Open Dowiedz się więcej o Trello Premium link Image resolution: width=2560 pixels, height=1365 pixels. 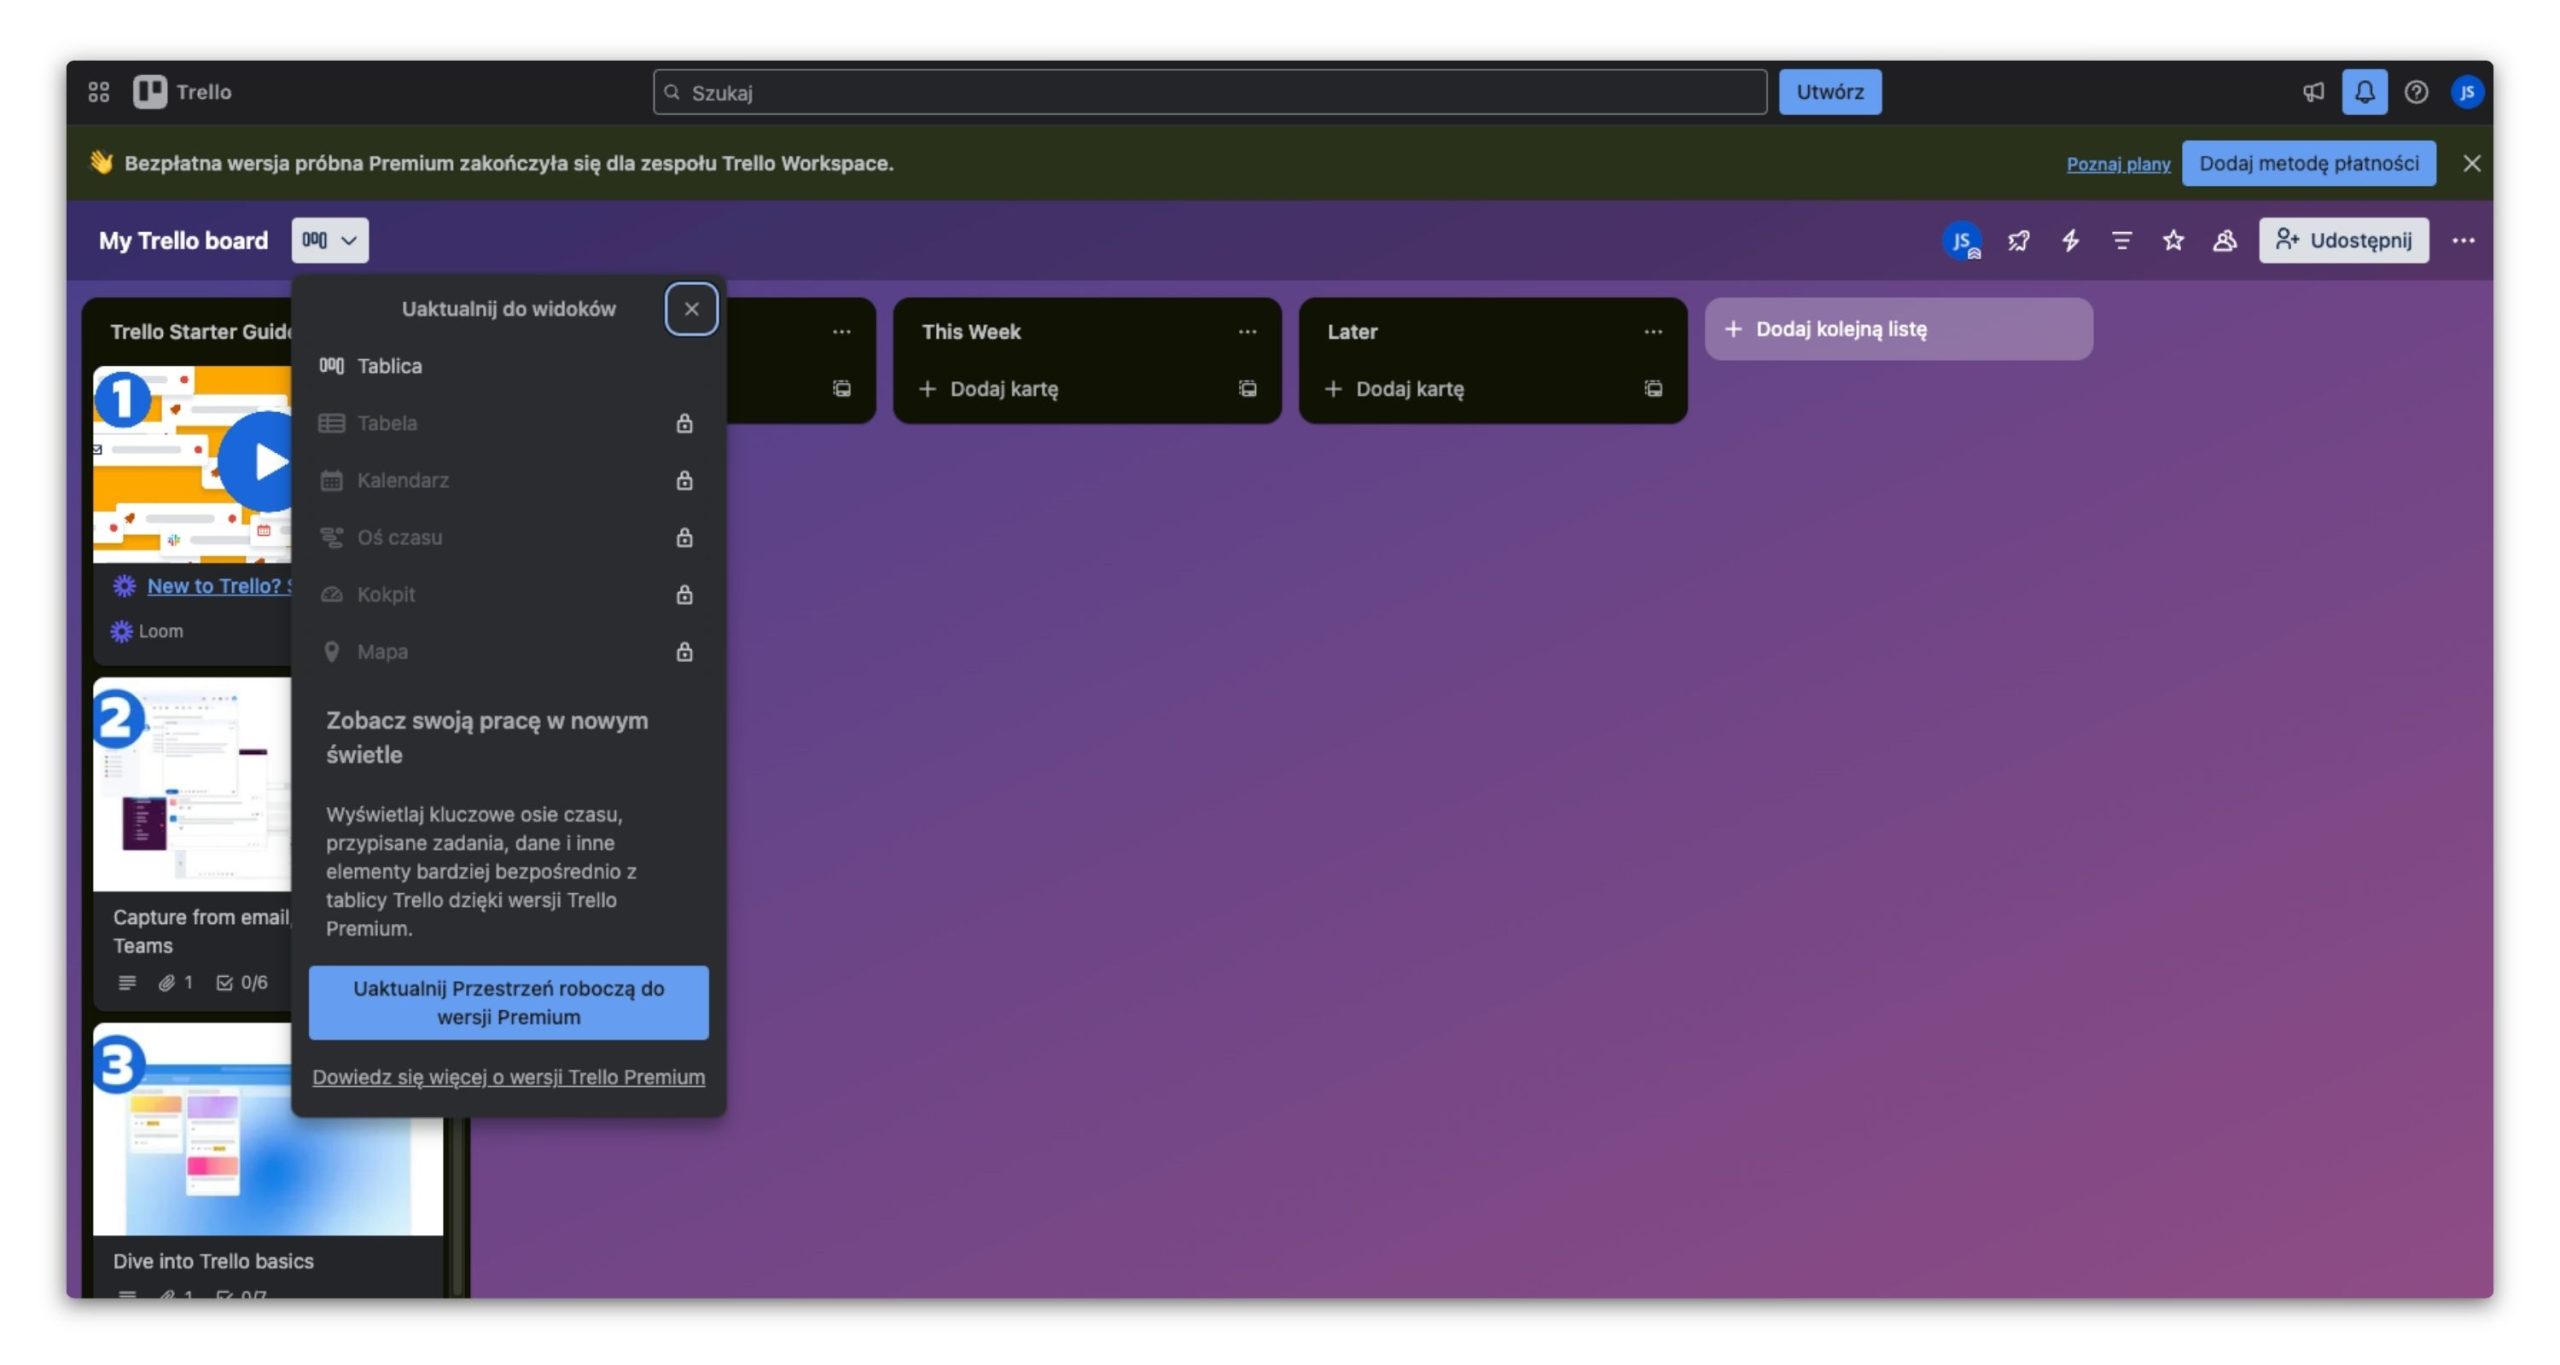coord(508,1077)
